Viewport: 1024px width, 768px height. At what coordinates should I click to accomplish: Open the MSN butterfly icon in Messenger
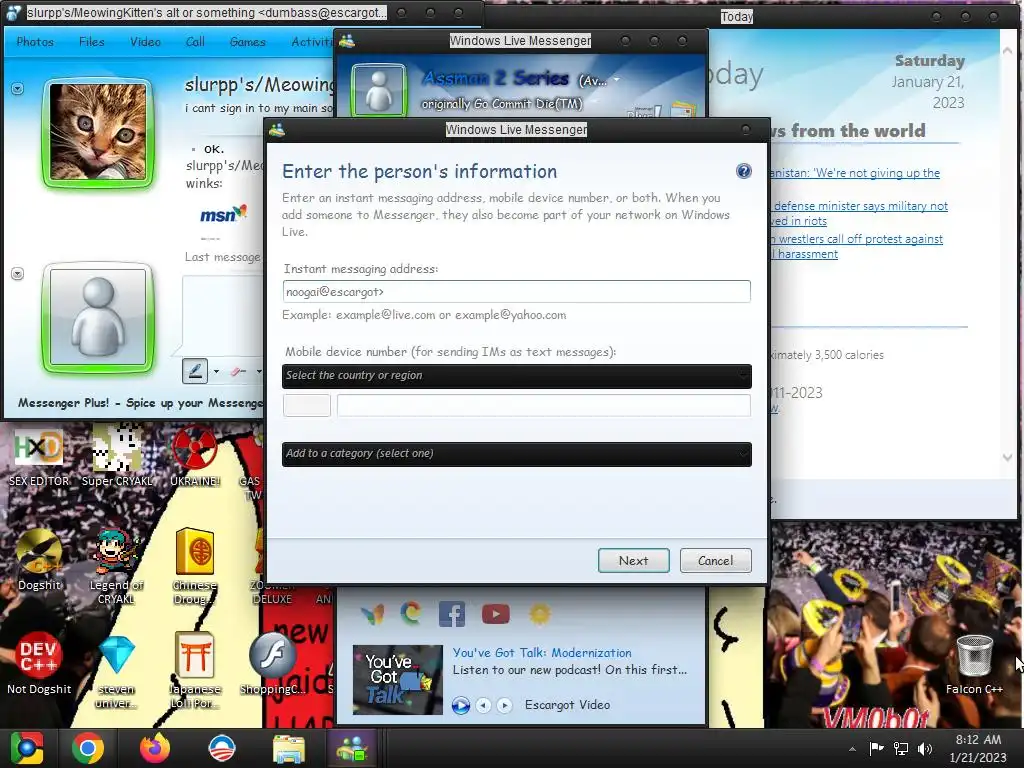[372, 614]
